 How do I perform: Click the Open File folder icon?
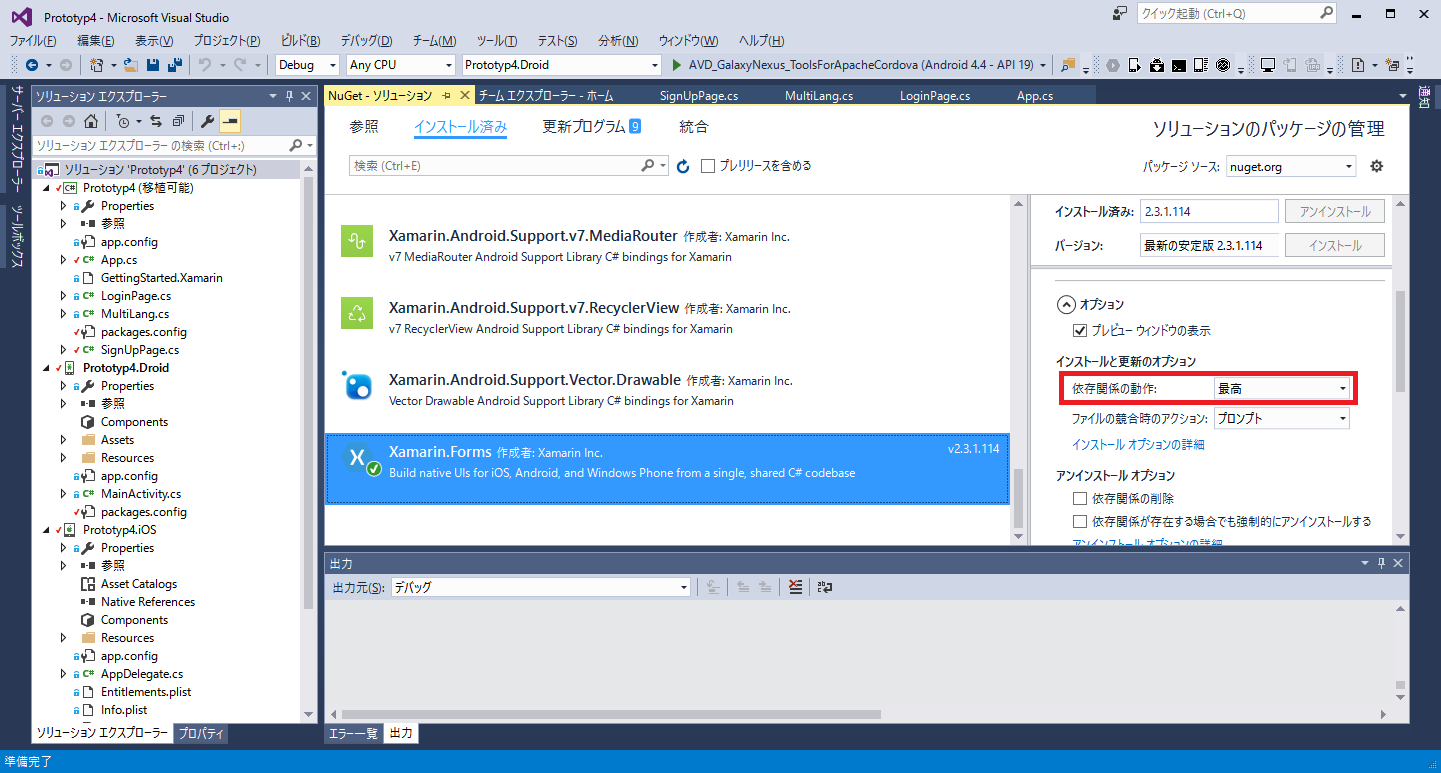[131, 65]
